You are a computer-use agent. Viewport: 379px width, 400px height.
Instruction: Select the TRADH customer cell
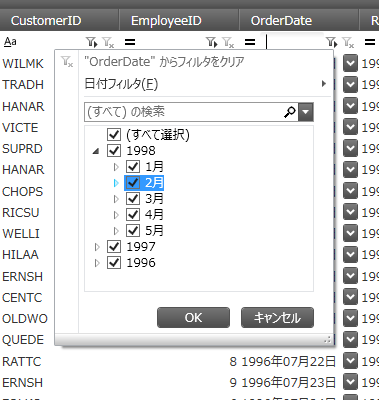[23, 85]
